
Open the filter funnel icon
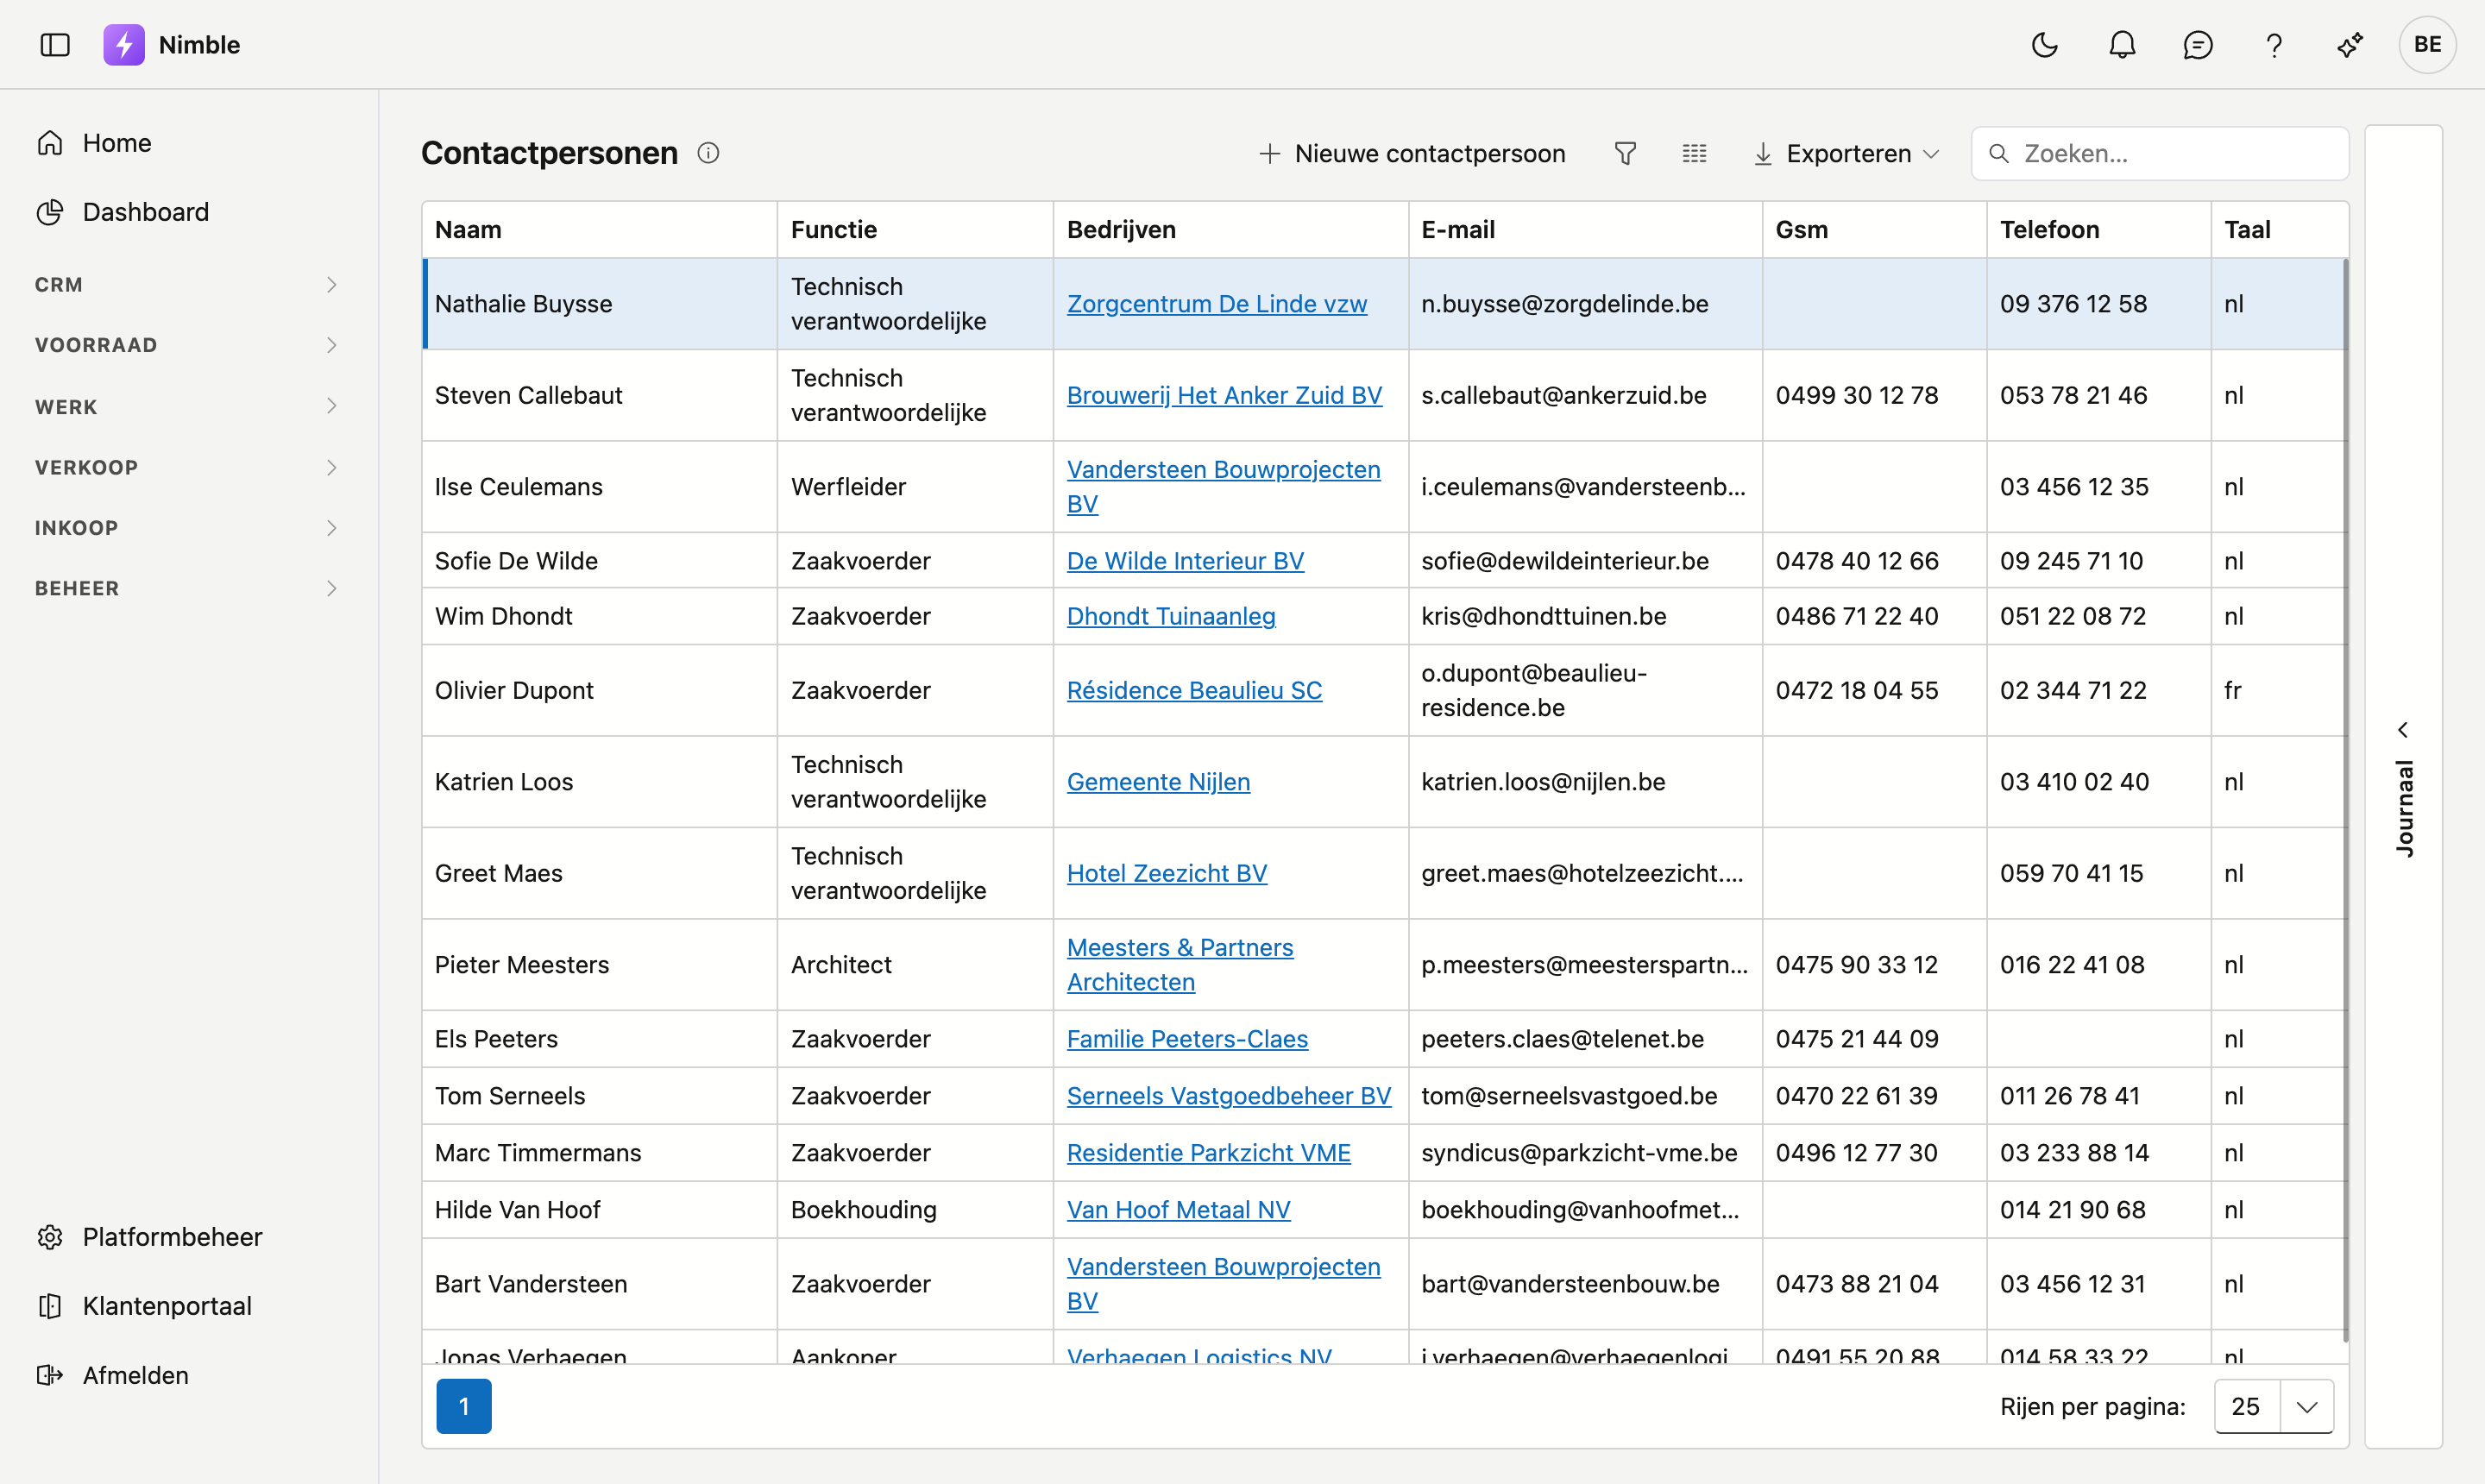point(1626,153)
